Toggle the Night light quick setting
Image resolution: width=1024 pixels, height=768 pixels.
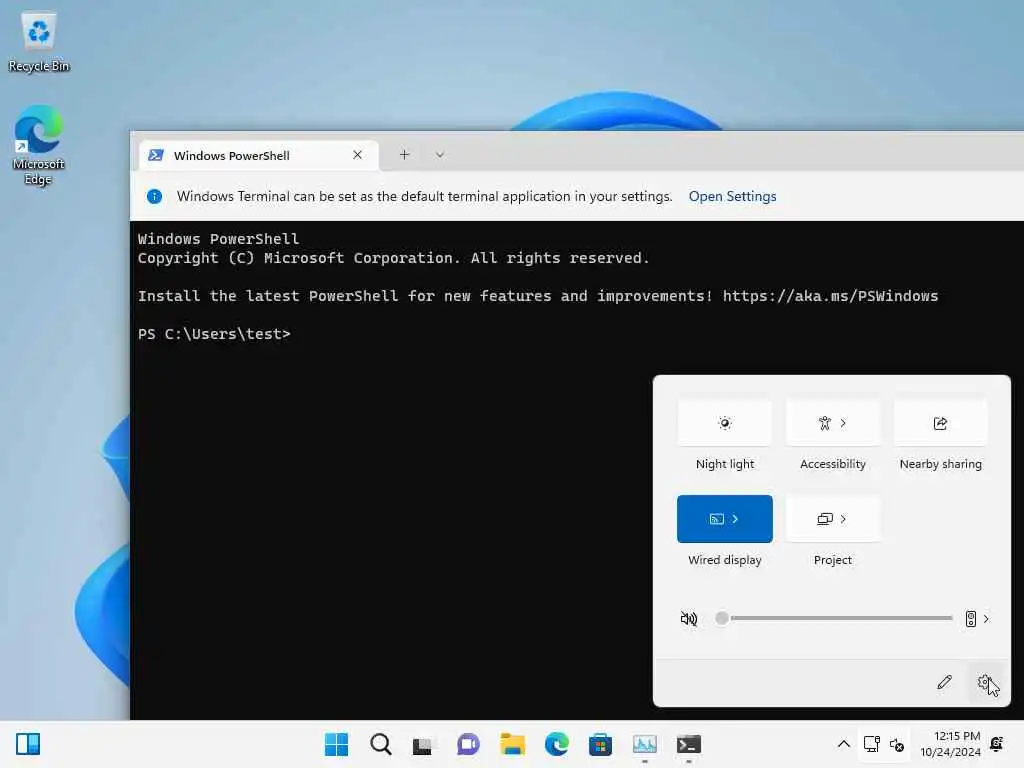click(724, 423)
